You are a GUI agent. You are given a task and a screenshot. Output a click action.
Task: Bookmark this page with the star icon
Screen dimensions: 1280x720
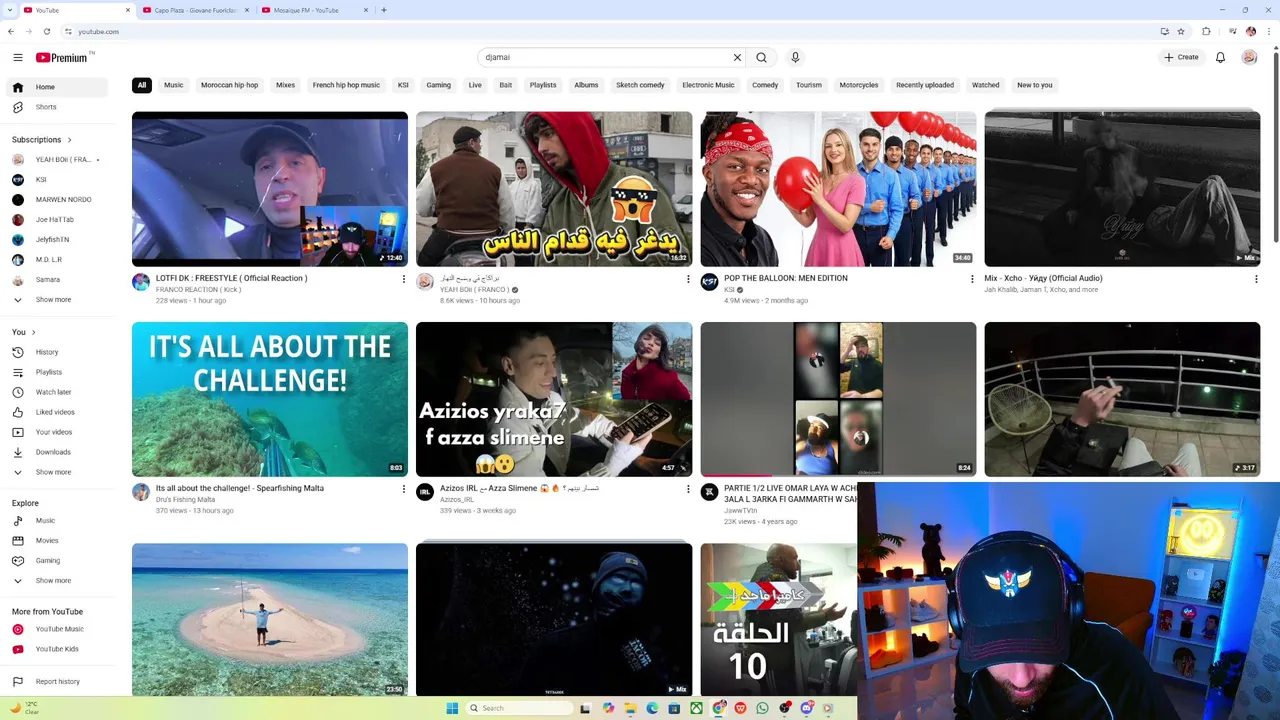click(1181, 31)
